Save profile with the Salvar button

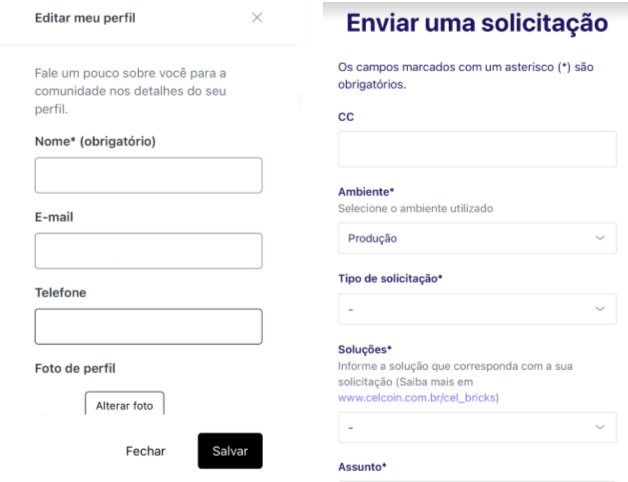pyautogui.click(x=230, y=451)
